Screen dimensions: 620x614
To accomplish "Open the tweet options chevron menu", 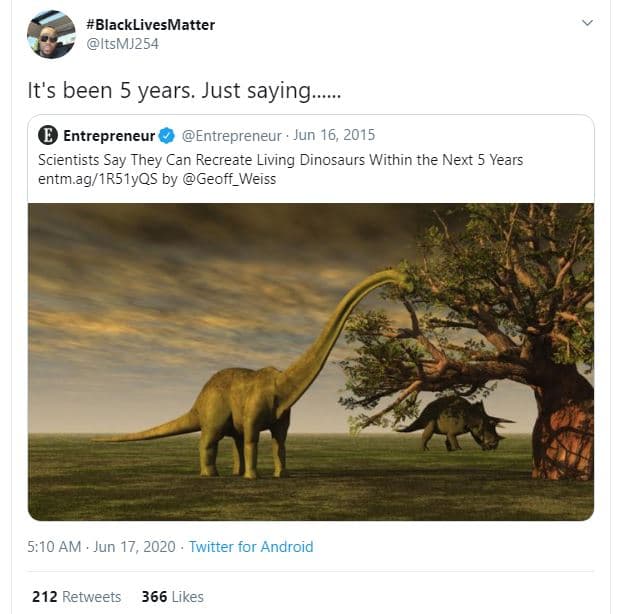I will coord(587,23).
